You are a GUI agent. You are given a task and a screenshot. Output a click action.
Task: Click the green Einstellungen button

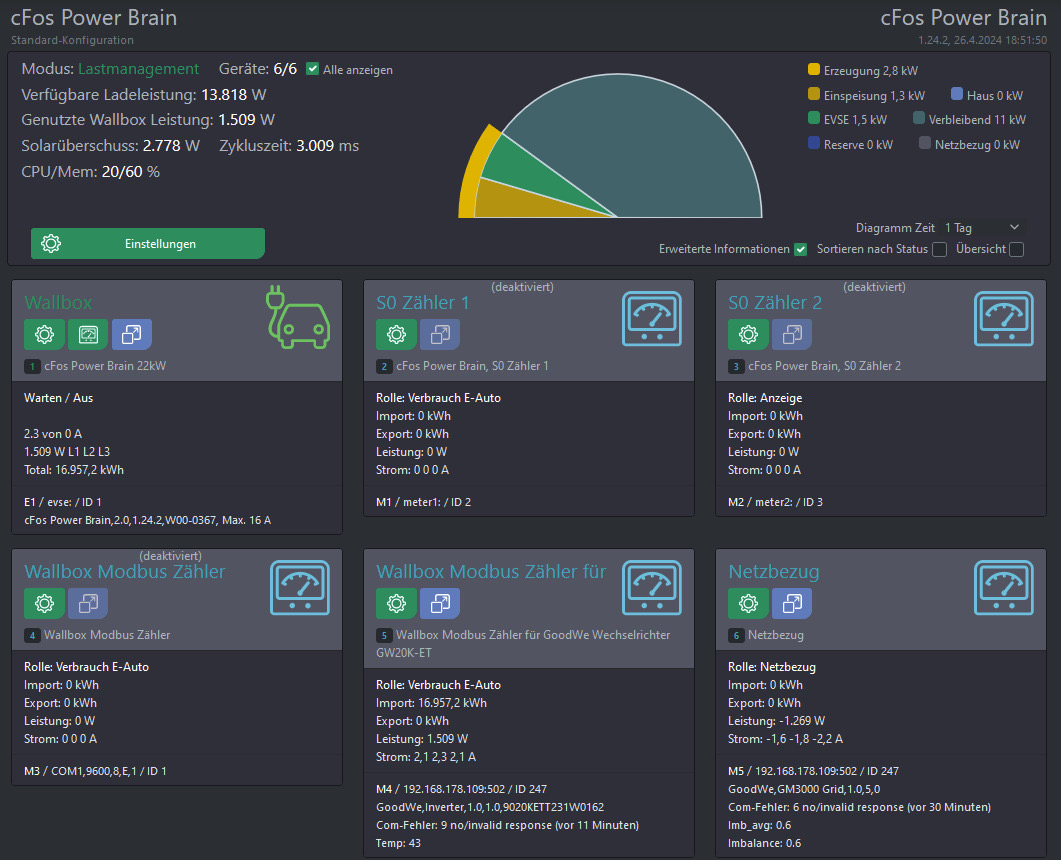(148, 244)
